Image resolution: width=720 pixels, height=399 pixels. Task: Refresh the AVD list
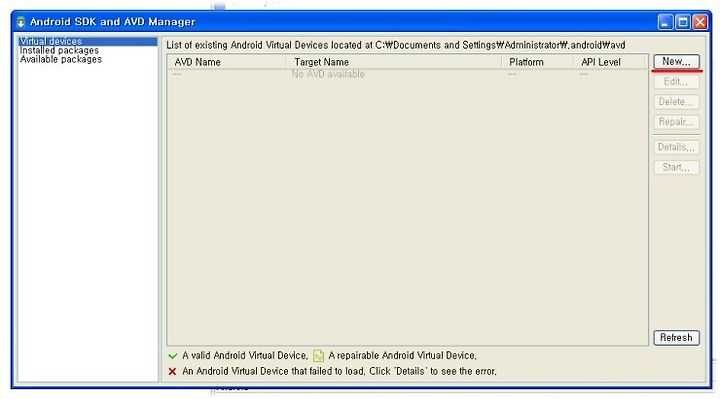676,338
